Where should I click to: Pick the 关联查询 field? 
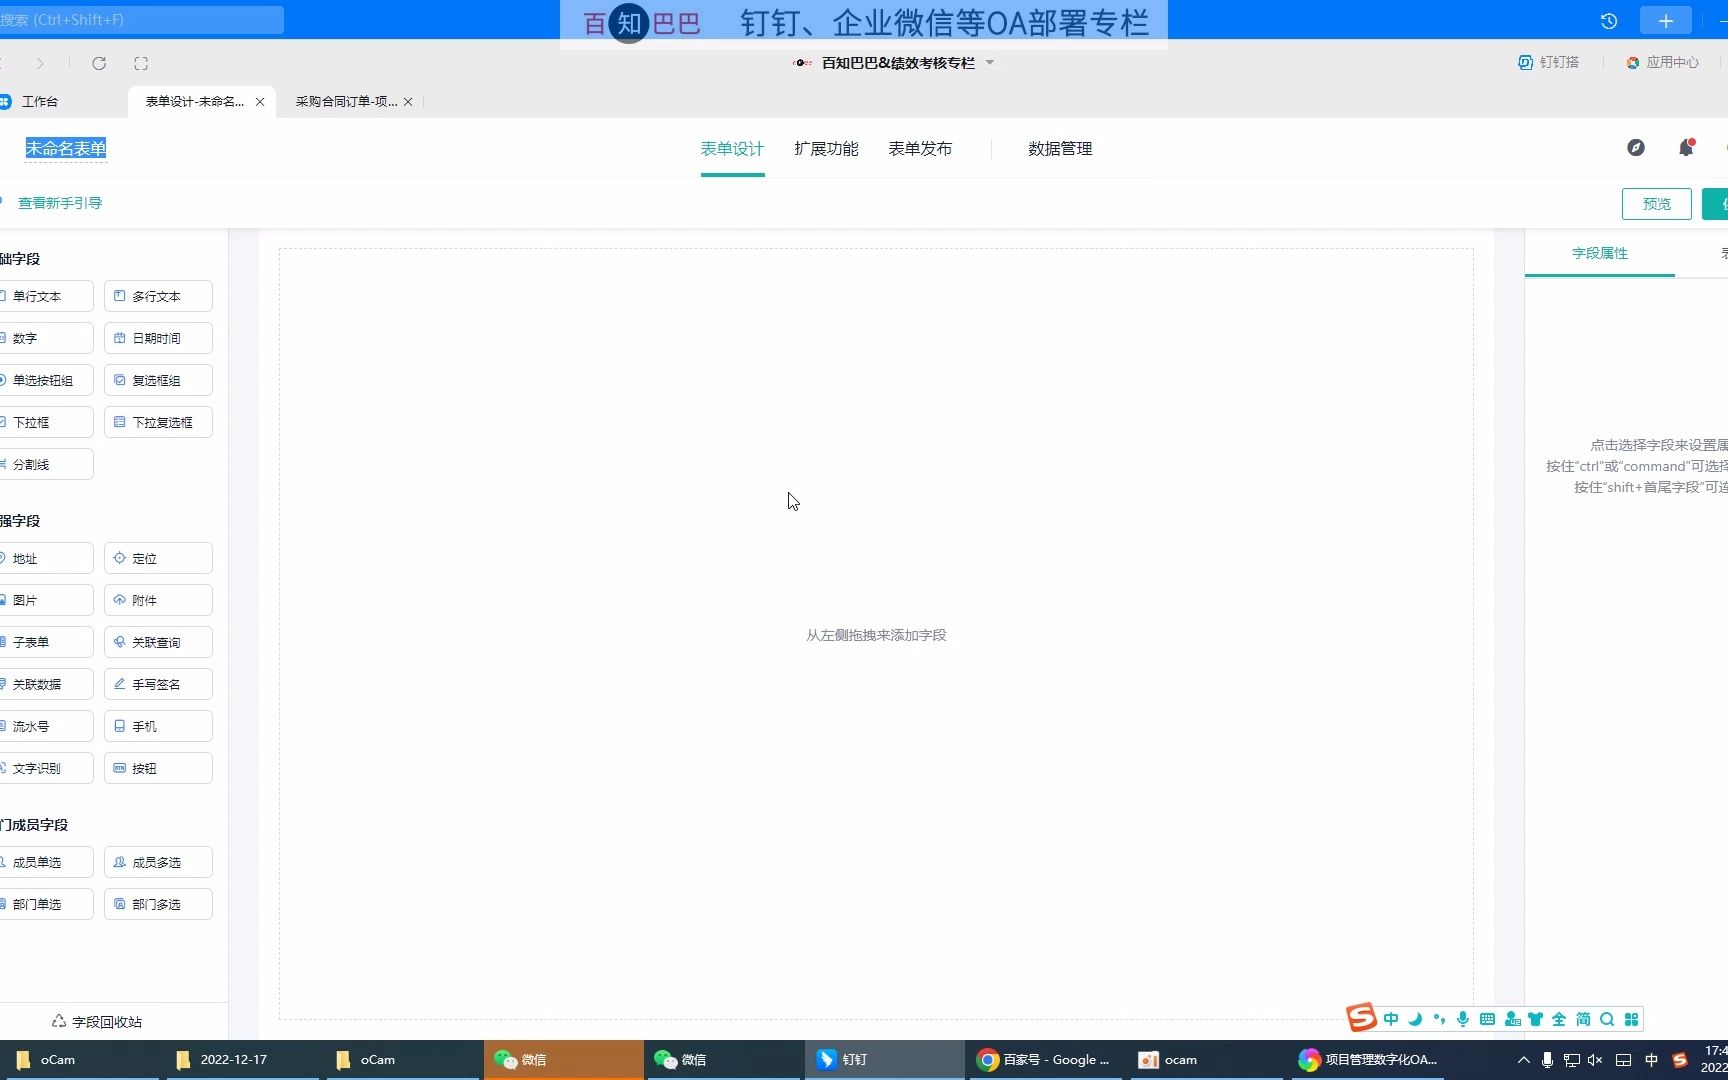(158, 642)
